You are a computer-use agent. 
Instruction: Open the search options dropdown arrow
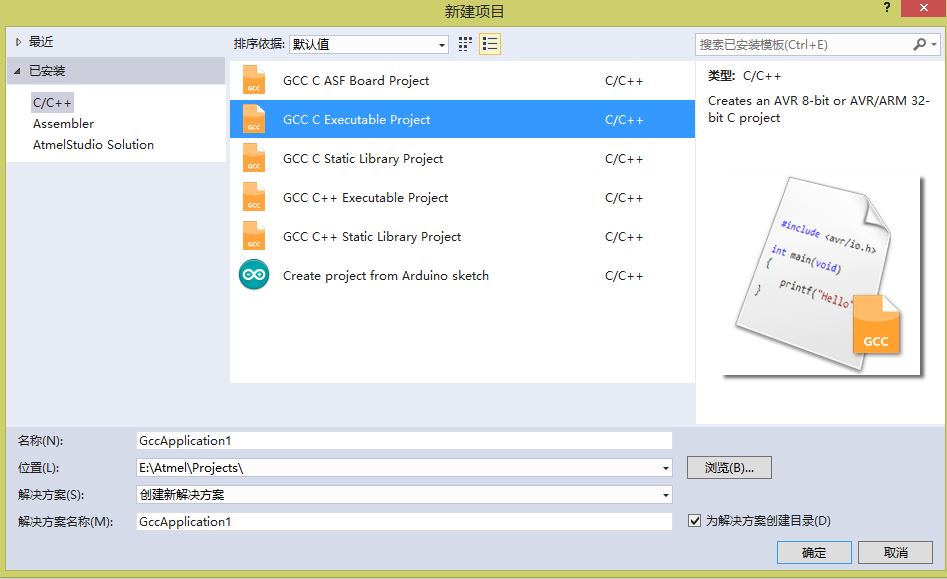pos(934,44)
